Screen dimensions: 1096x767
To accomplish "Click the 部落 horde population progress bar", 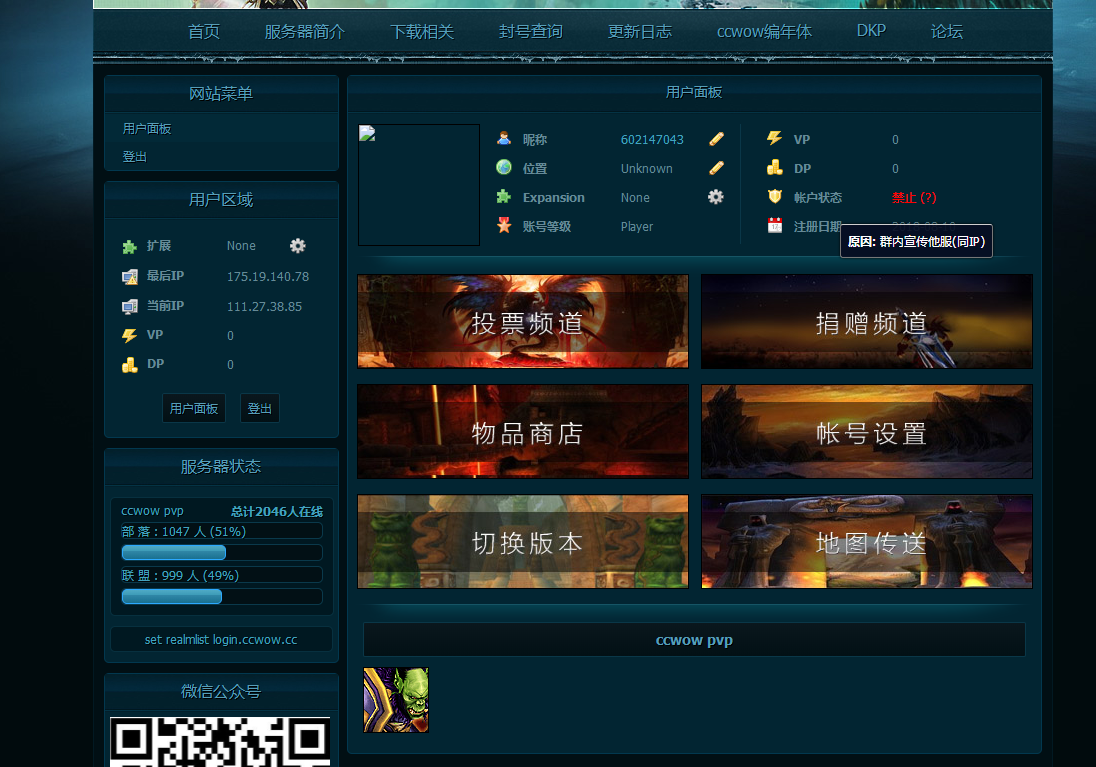I will point(221,552).
